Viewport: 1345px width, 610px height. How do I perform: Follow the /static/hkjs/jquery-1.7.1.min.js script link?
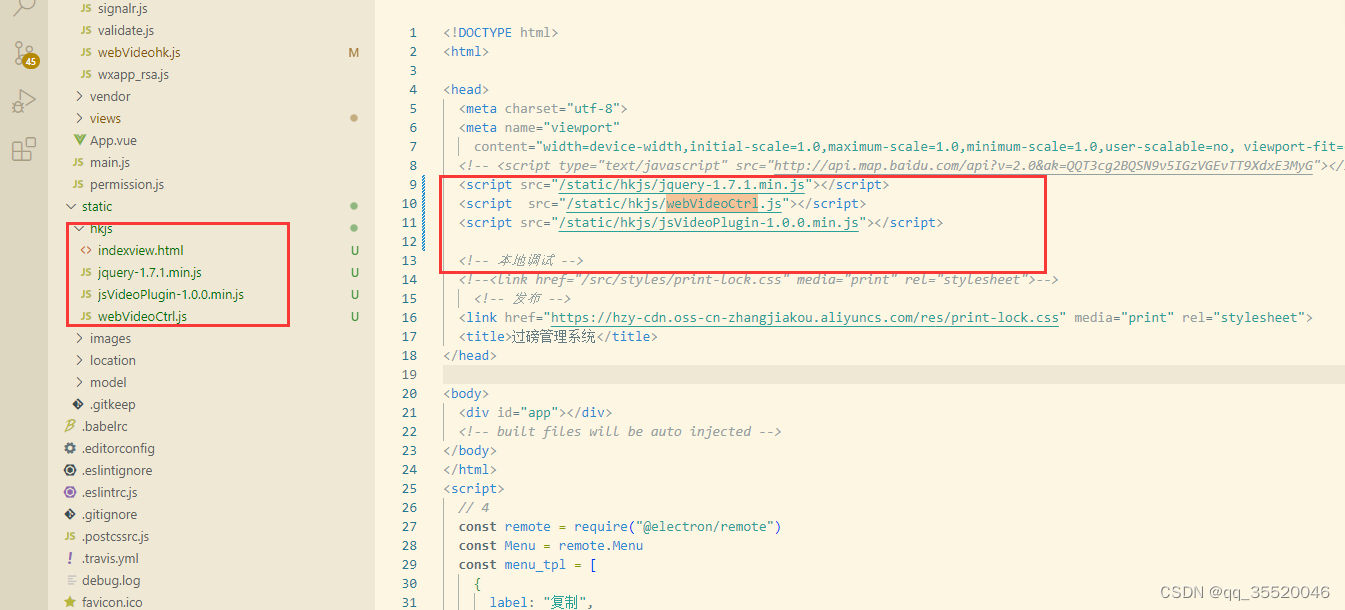682,184
